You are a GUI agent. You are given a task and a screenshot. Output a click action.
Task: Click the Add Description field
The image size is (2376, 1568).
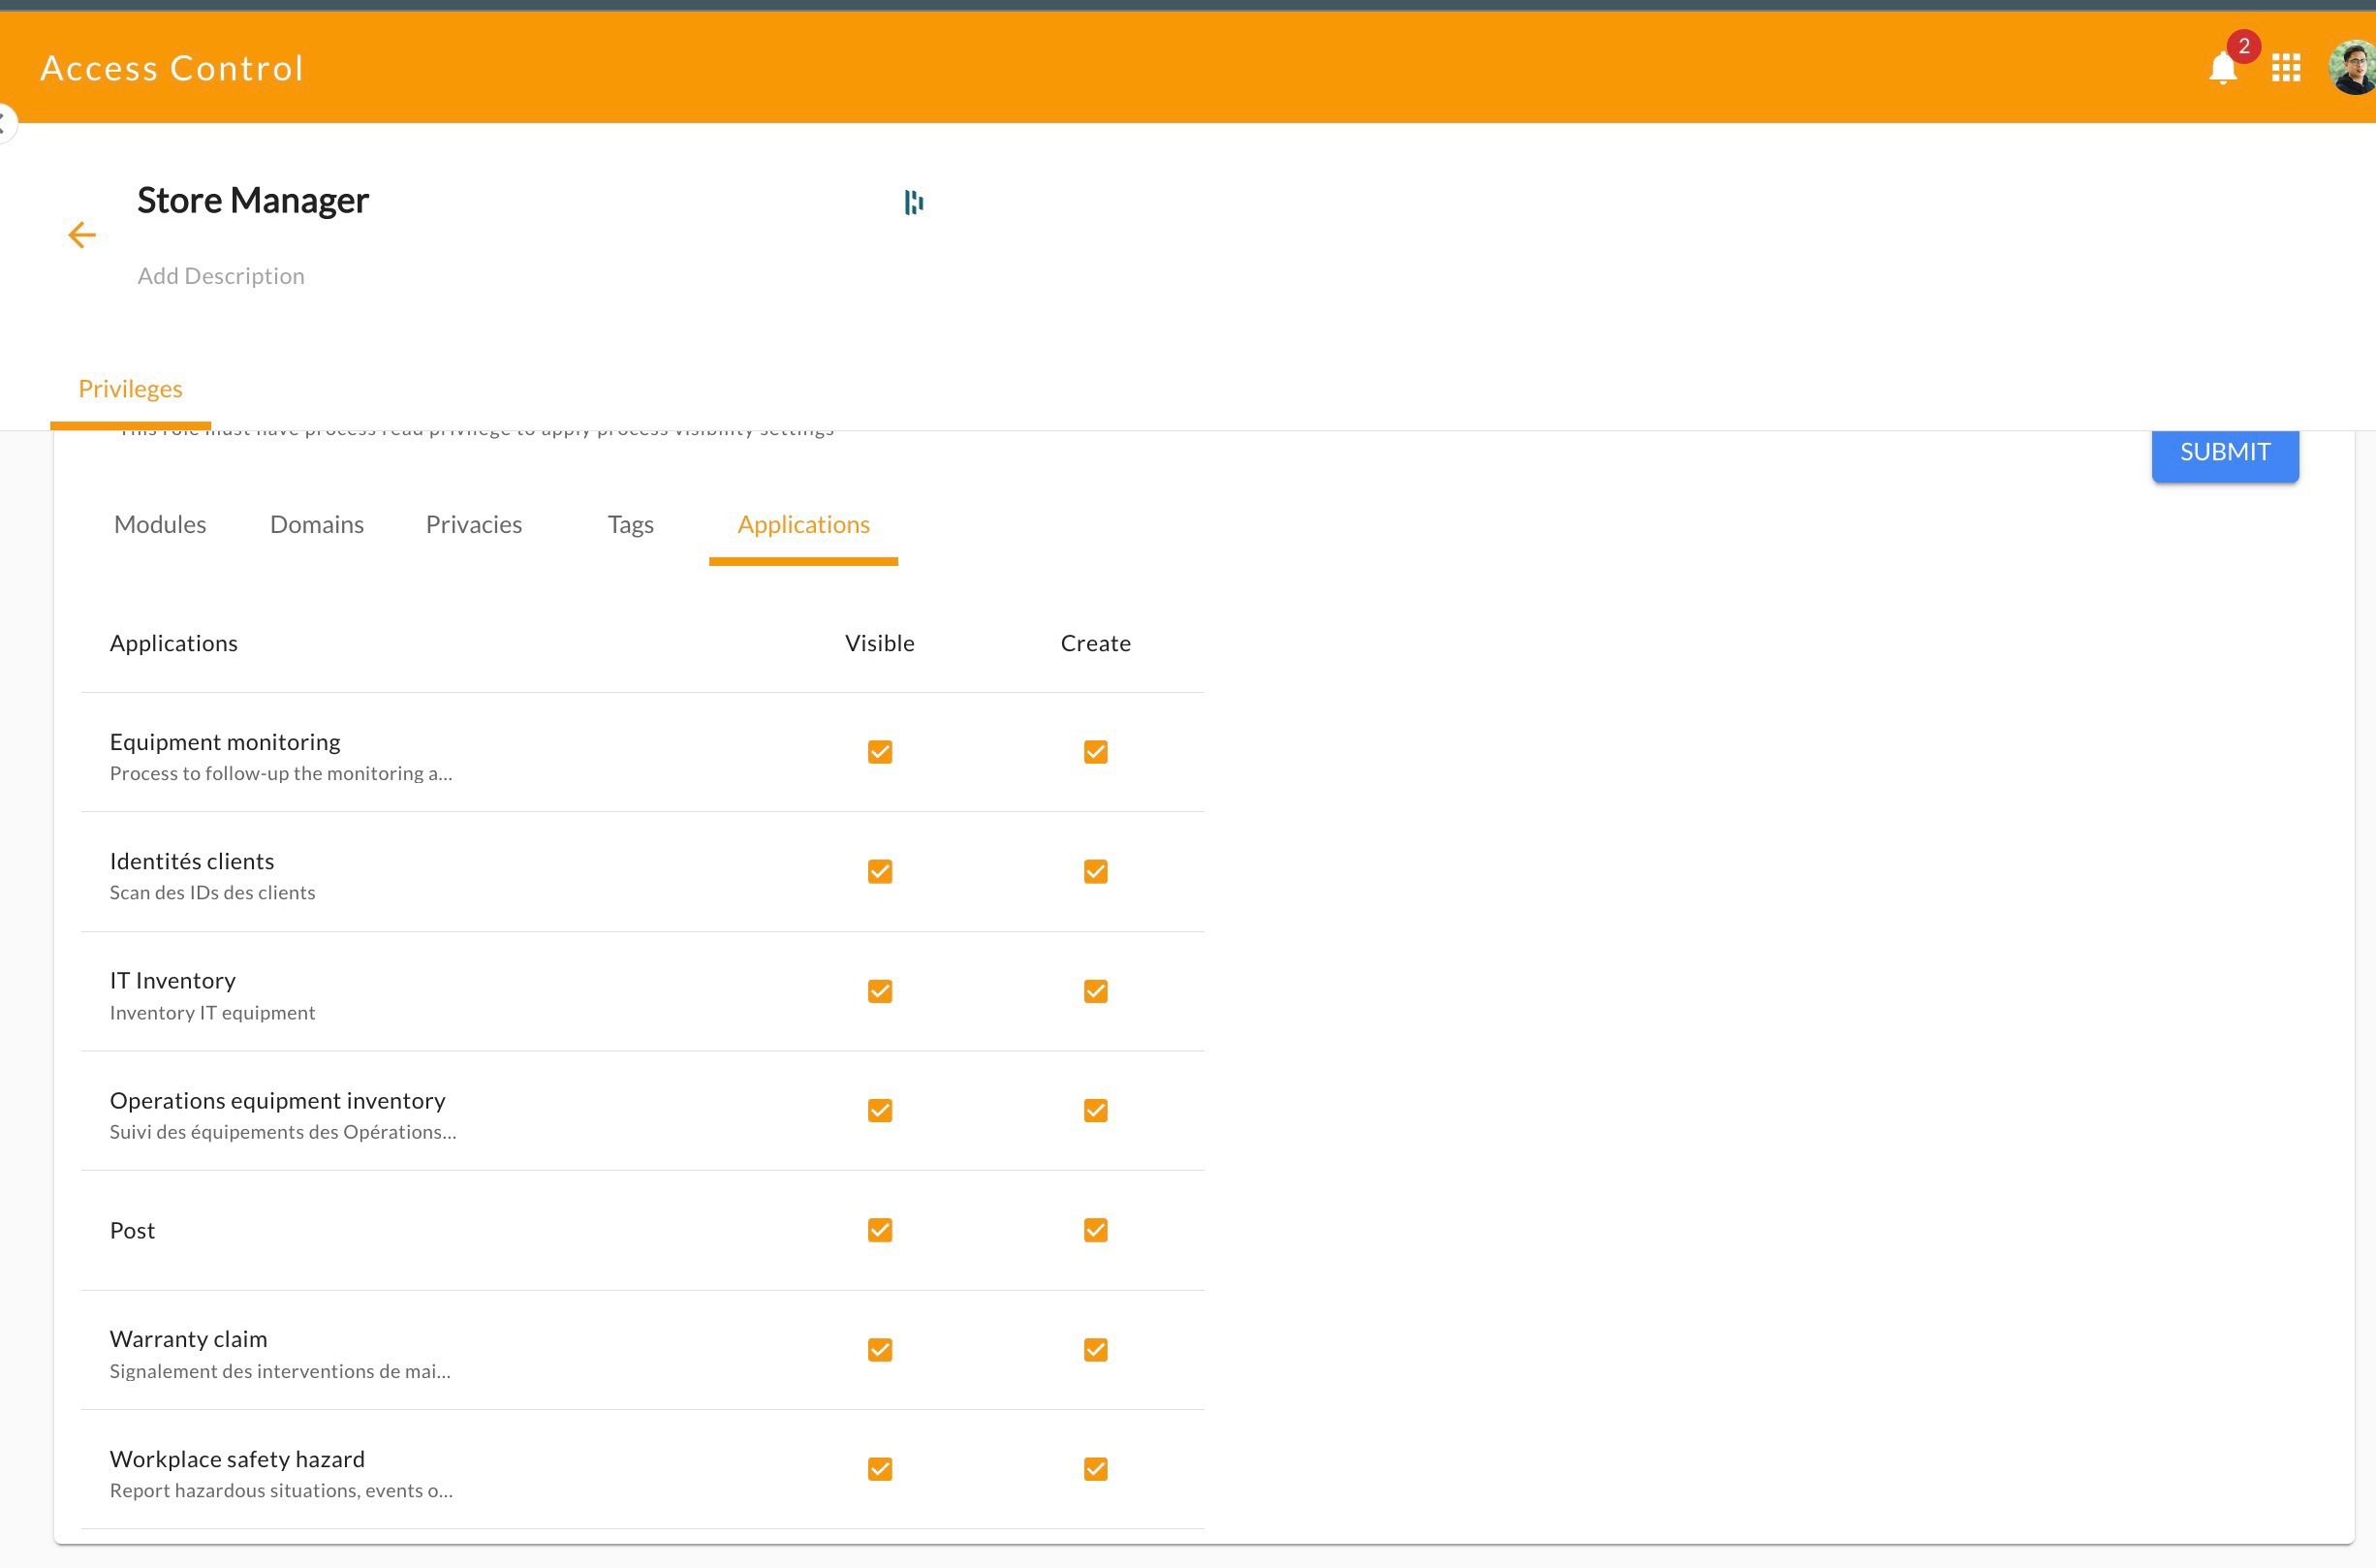(x=221, y=276)
